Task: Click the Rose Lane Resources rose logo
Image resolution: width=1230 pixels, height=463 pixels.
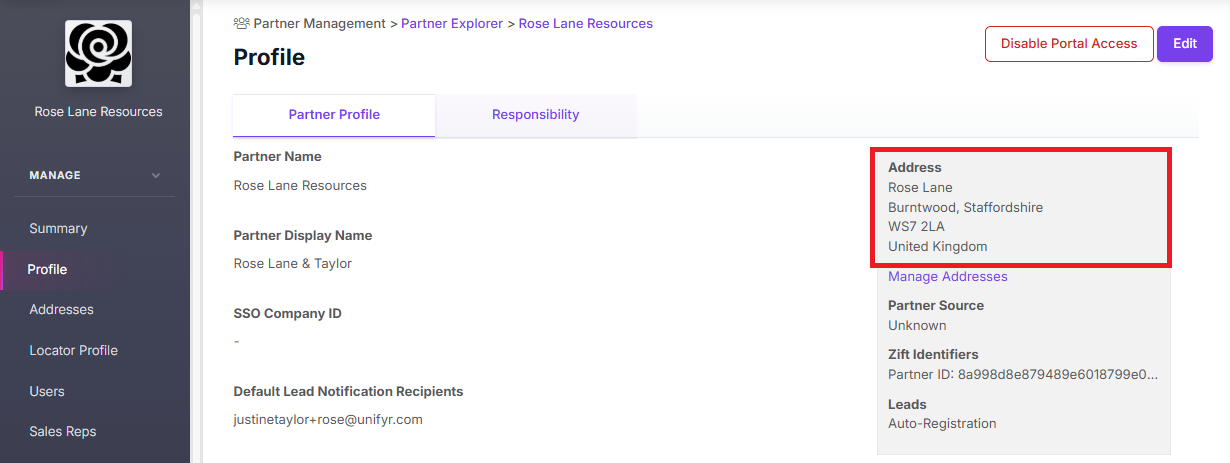Action: (x=98, y=53)
